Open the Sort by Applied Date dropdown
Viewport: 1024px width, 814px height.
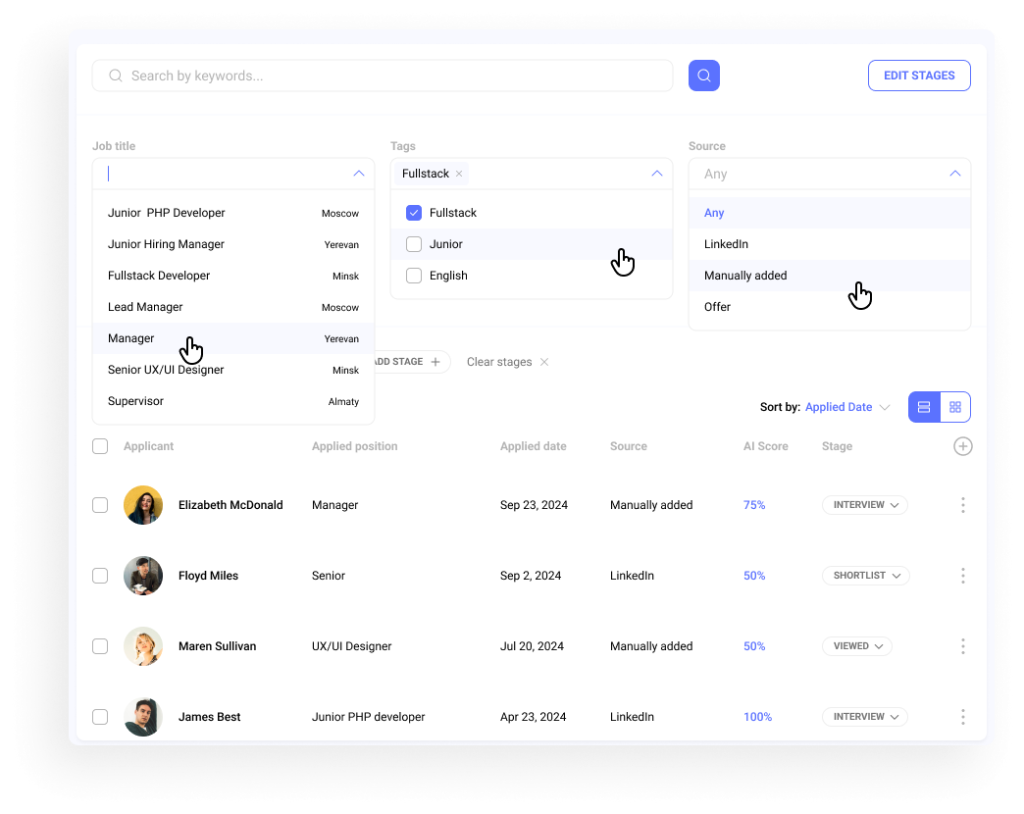840,407
